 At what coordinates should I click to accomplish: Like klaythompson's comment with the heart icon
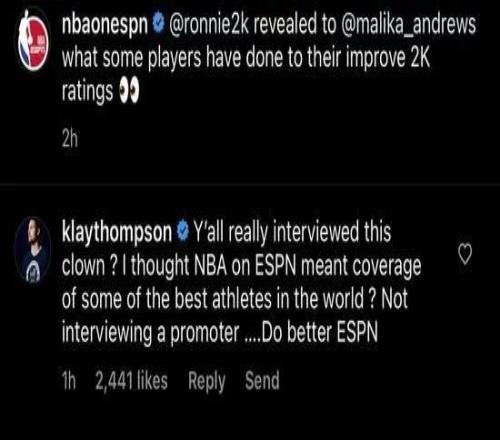tap(465, 255)
